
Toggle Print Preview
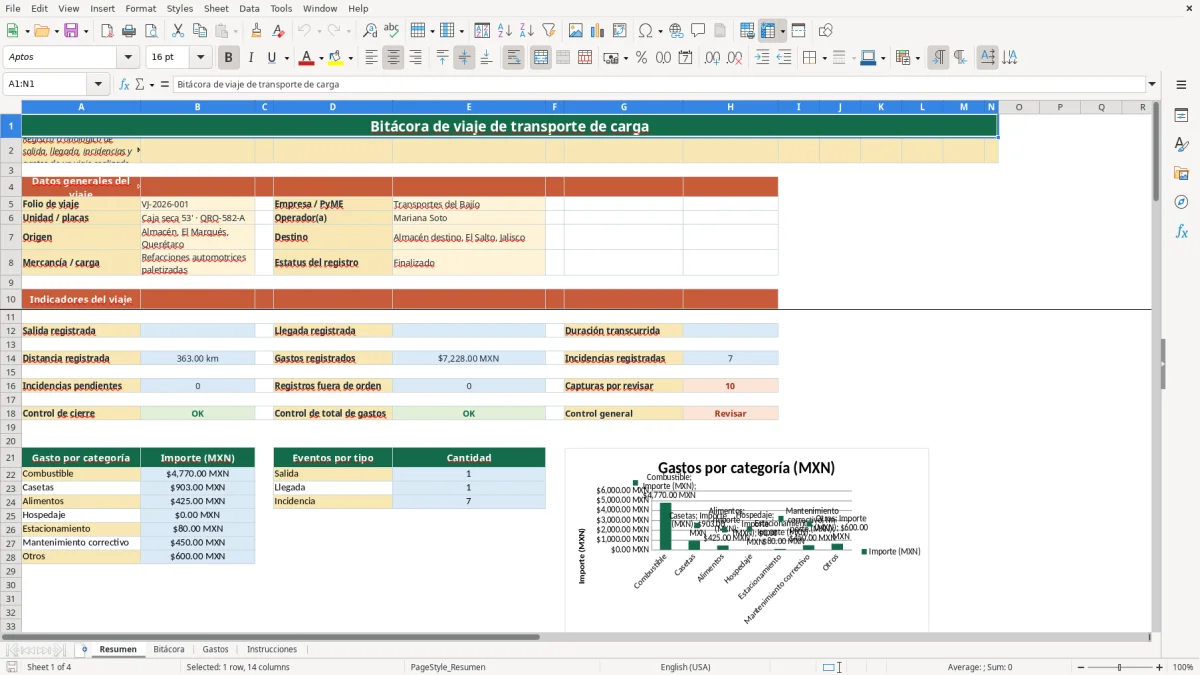(151, 31)
